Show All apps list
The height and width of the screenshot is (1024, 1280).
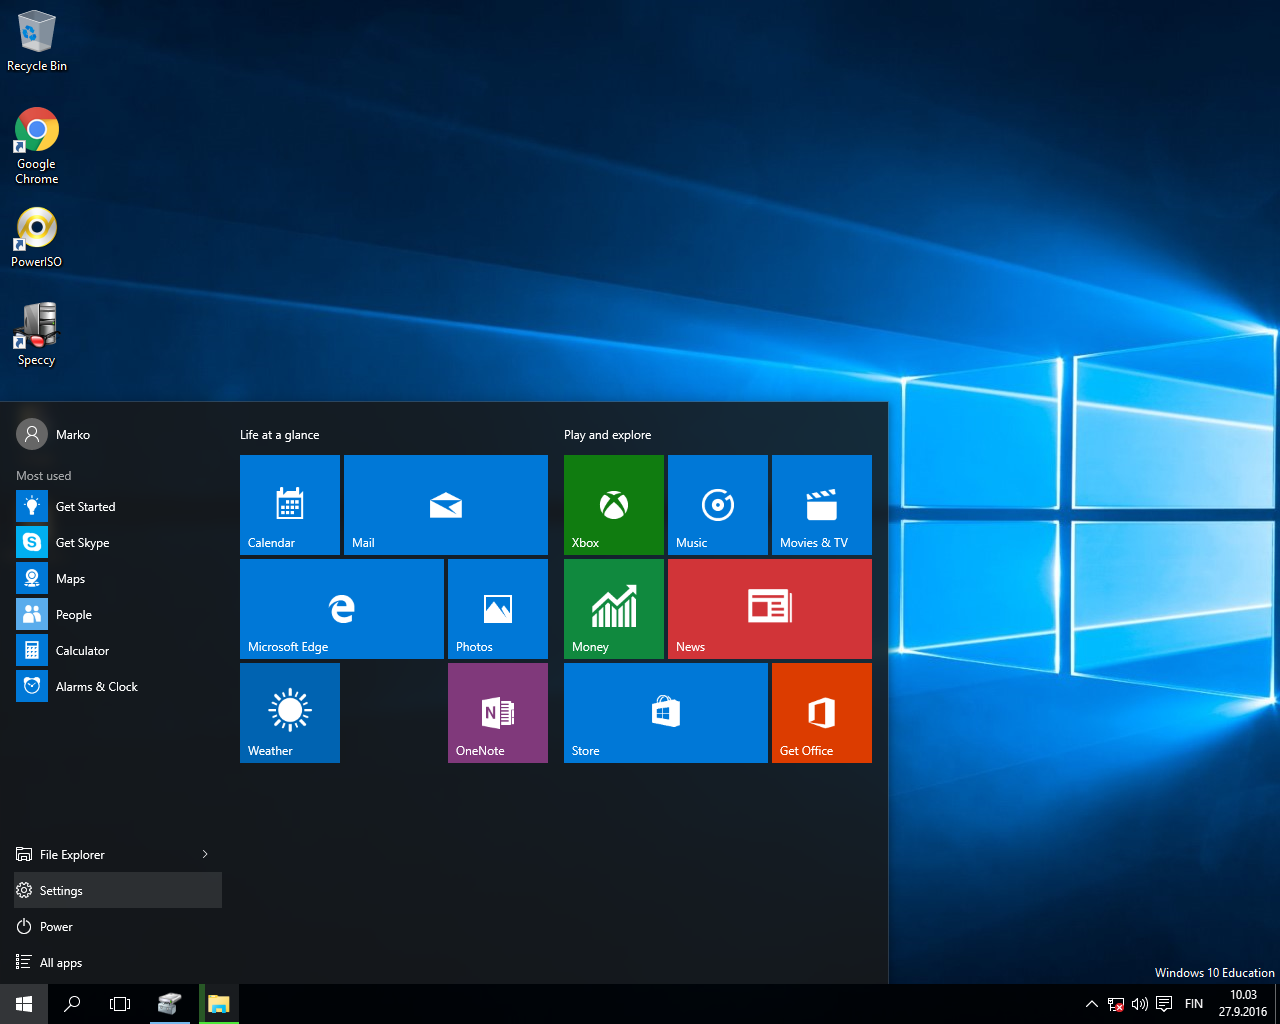[60, 962]
